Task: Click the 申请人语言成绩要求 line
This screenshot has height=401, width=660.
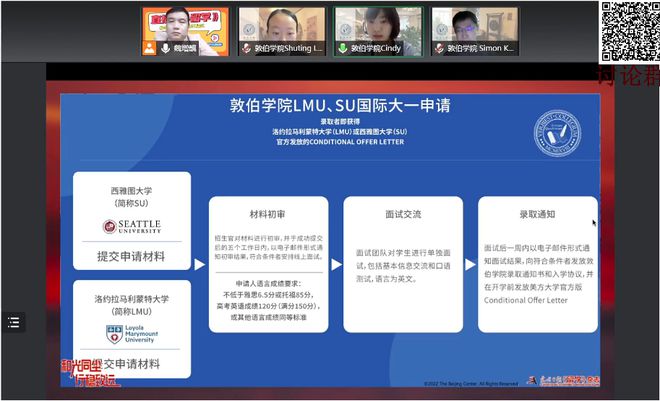Action: (x=268, y=284)
